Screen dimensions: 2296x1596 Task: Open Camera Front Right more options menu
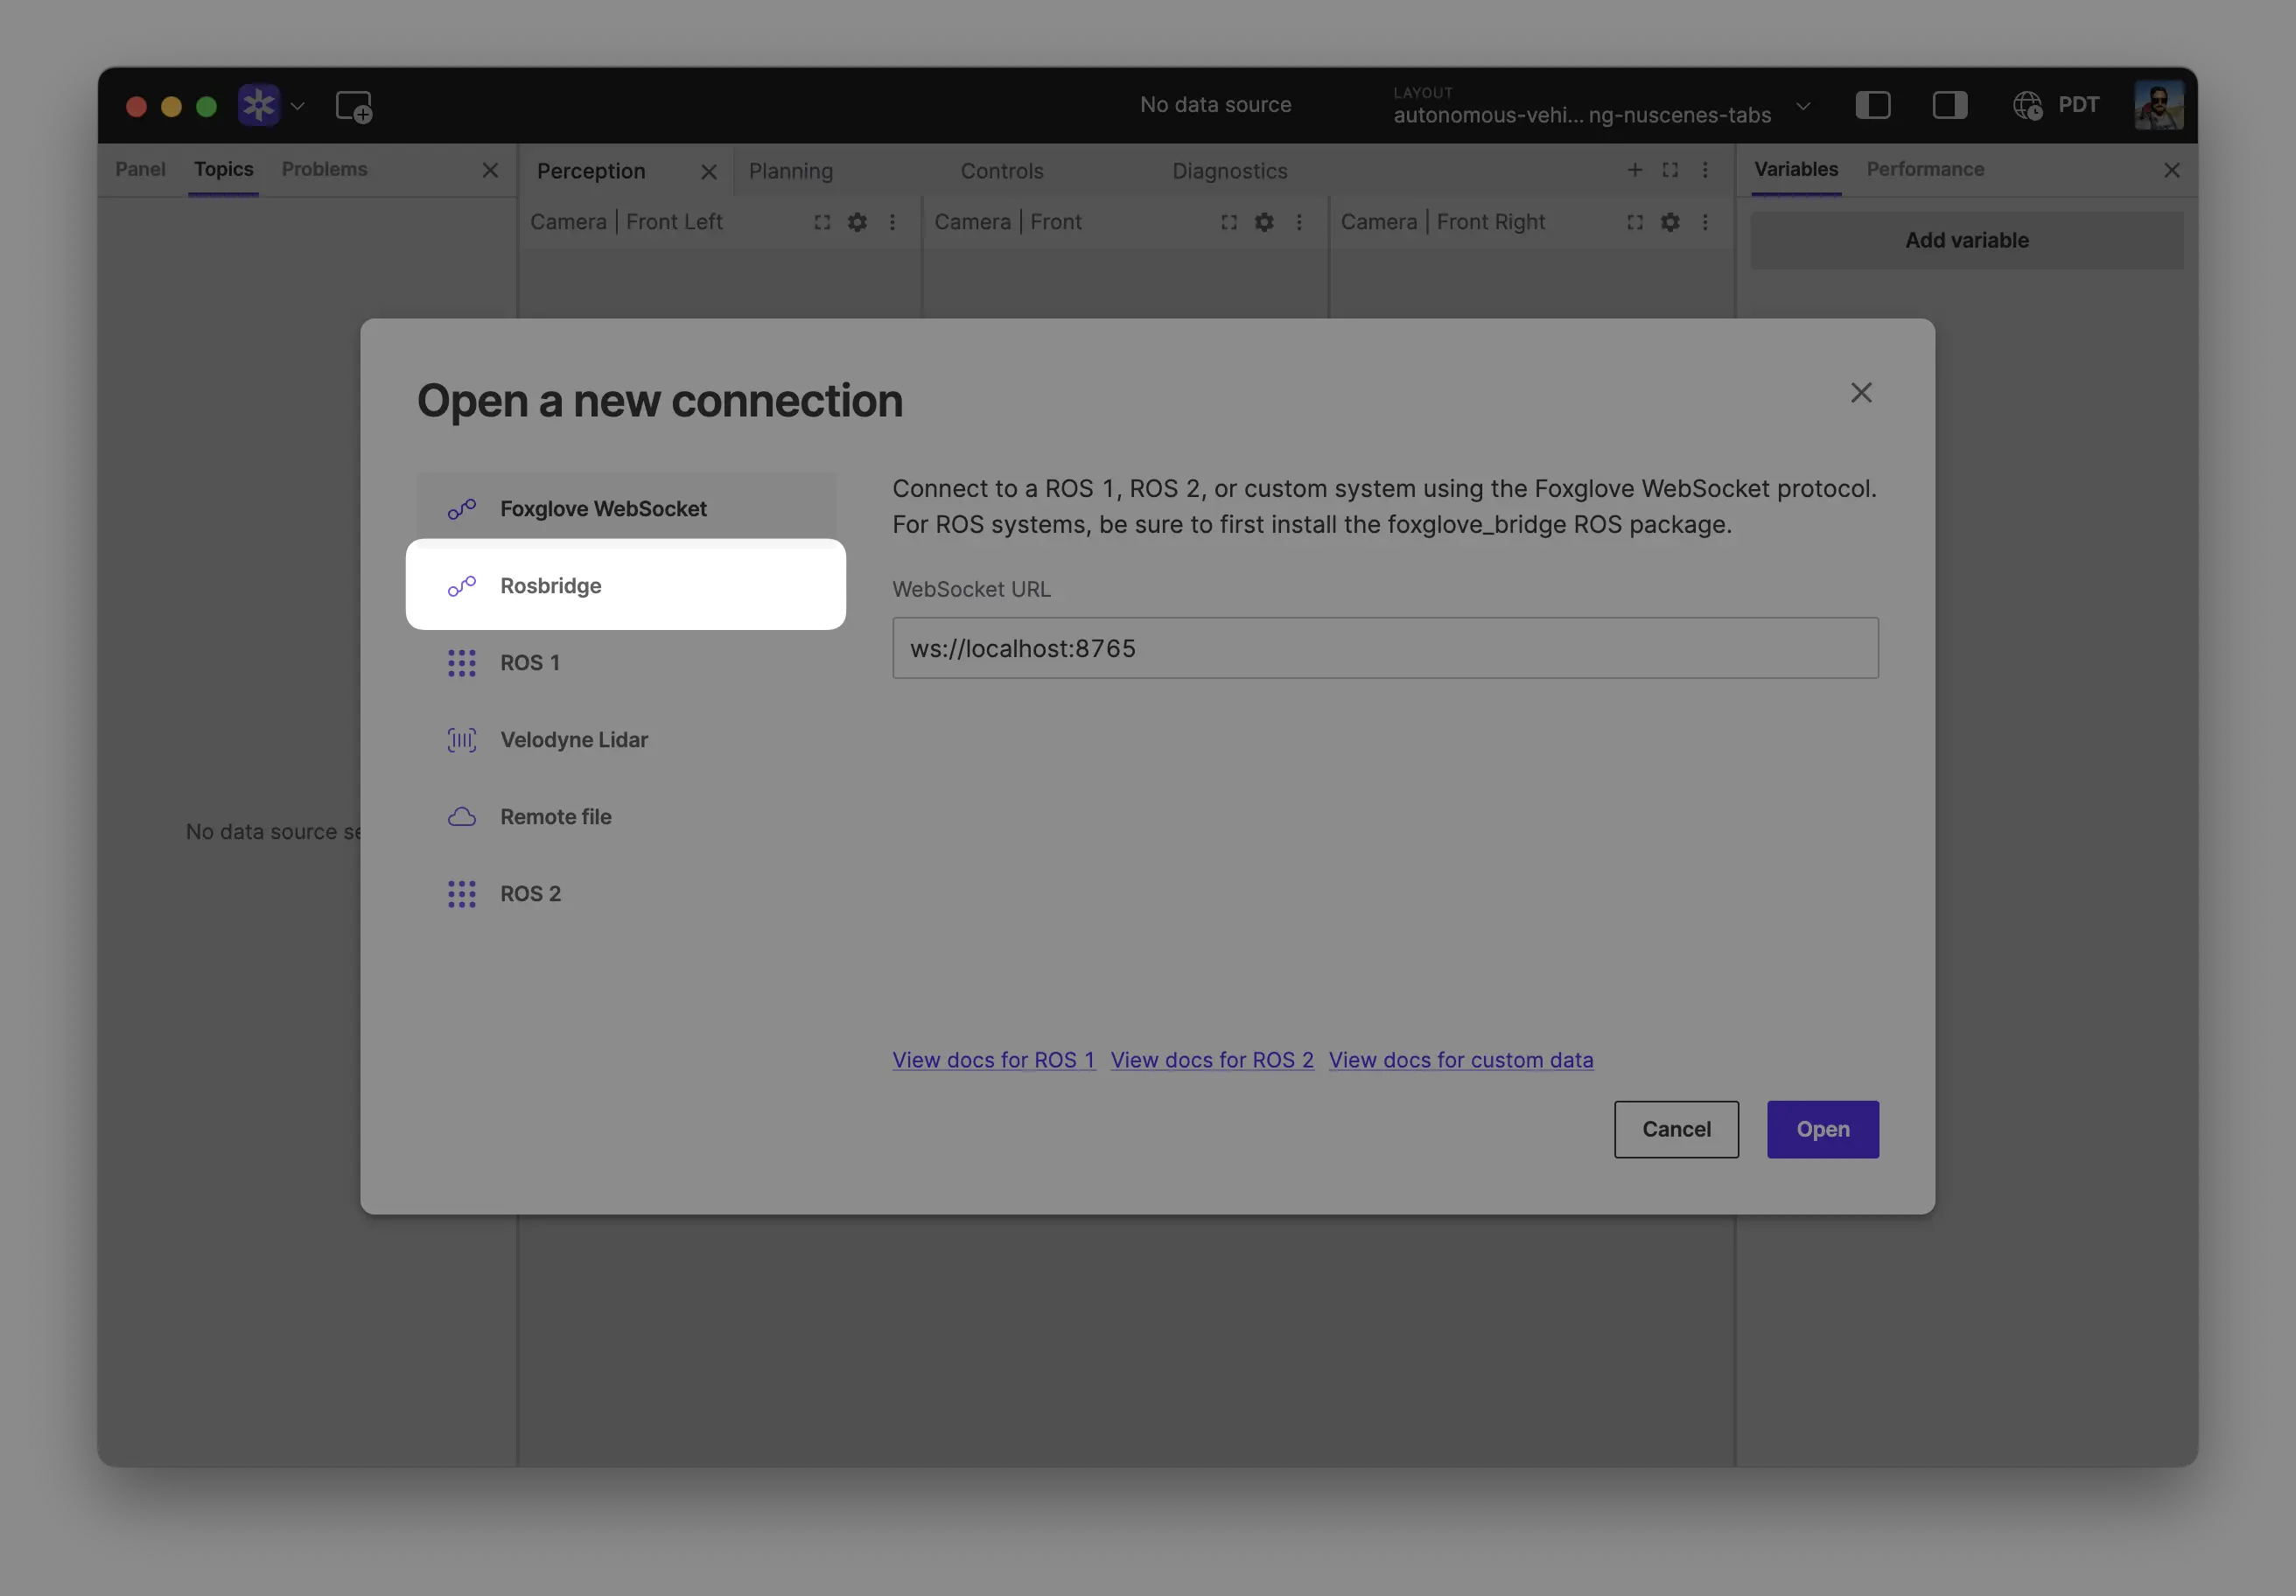pos(1705,222)
